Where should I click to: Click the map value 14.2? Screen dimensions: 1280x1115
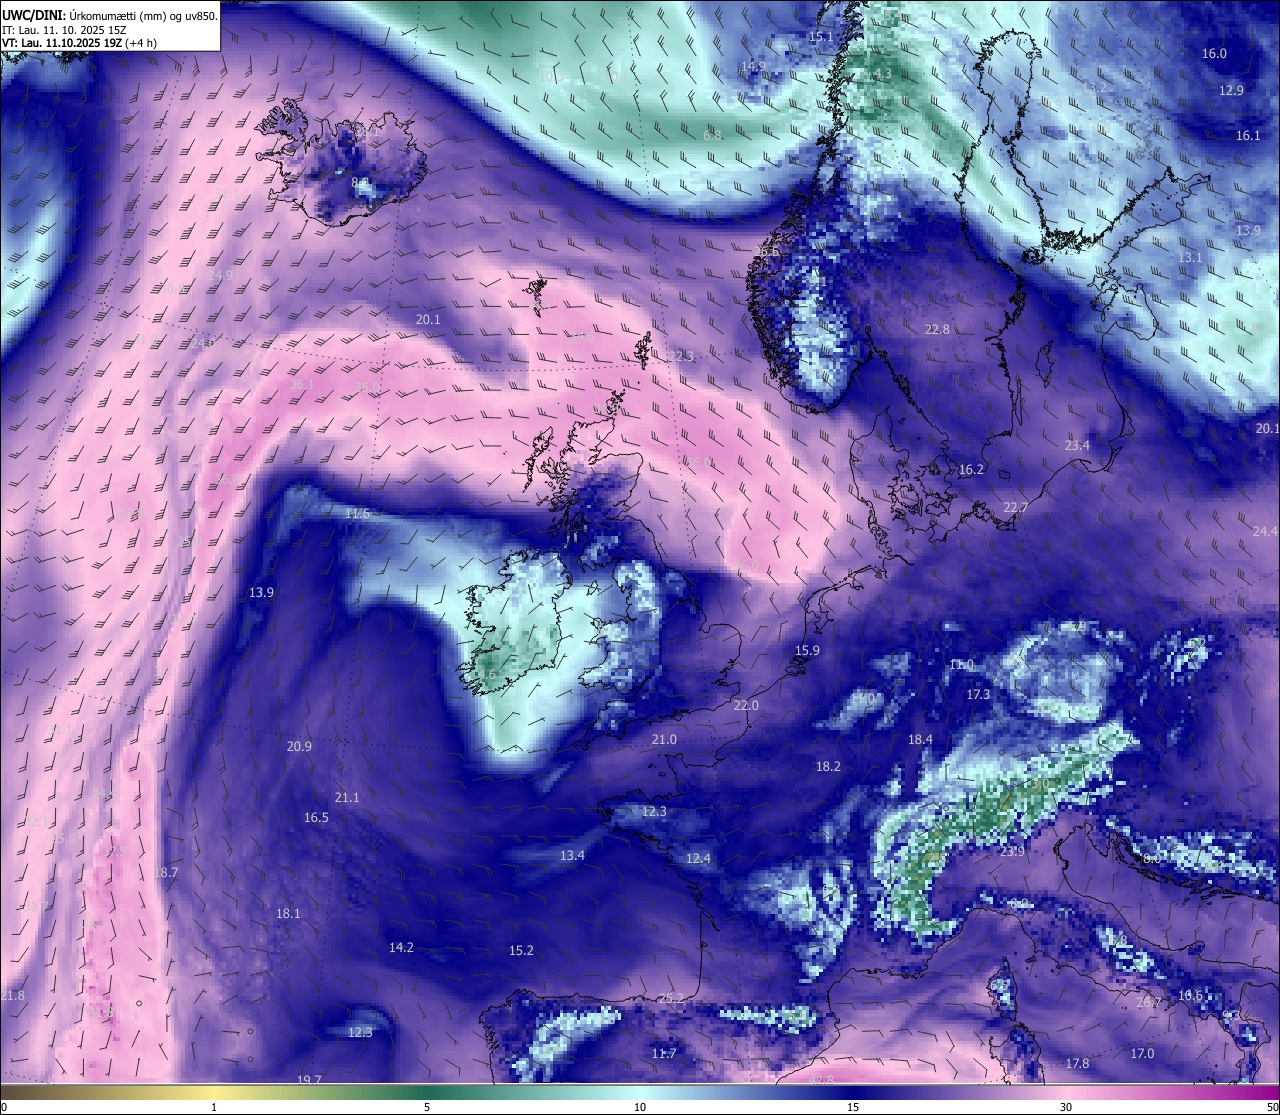point(401,948)
